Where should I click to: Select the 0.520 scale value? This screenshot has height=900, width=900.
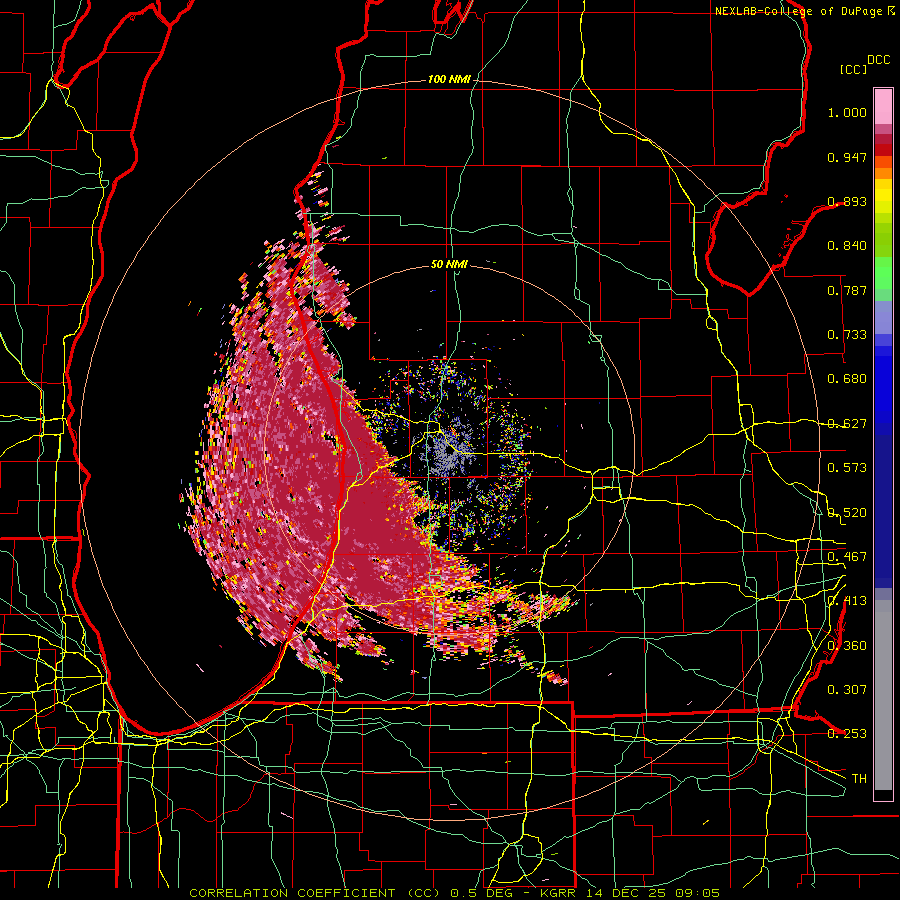click(847, 513)
